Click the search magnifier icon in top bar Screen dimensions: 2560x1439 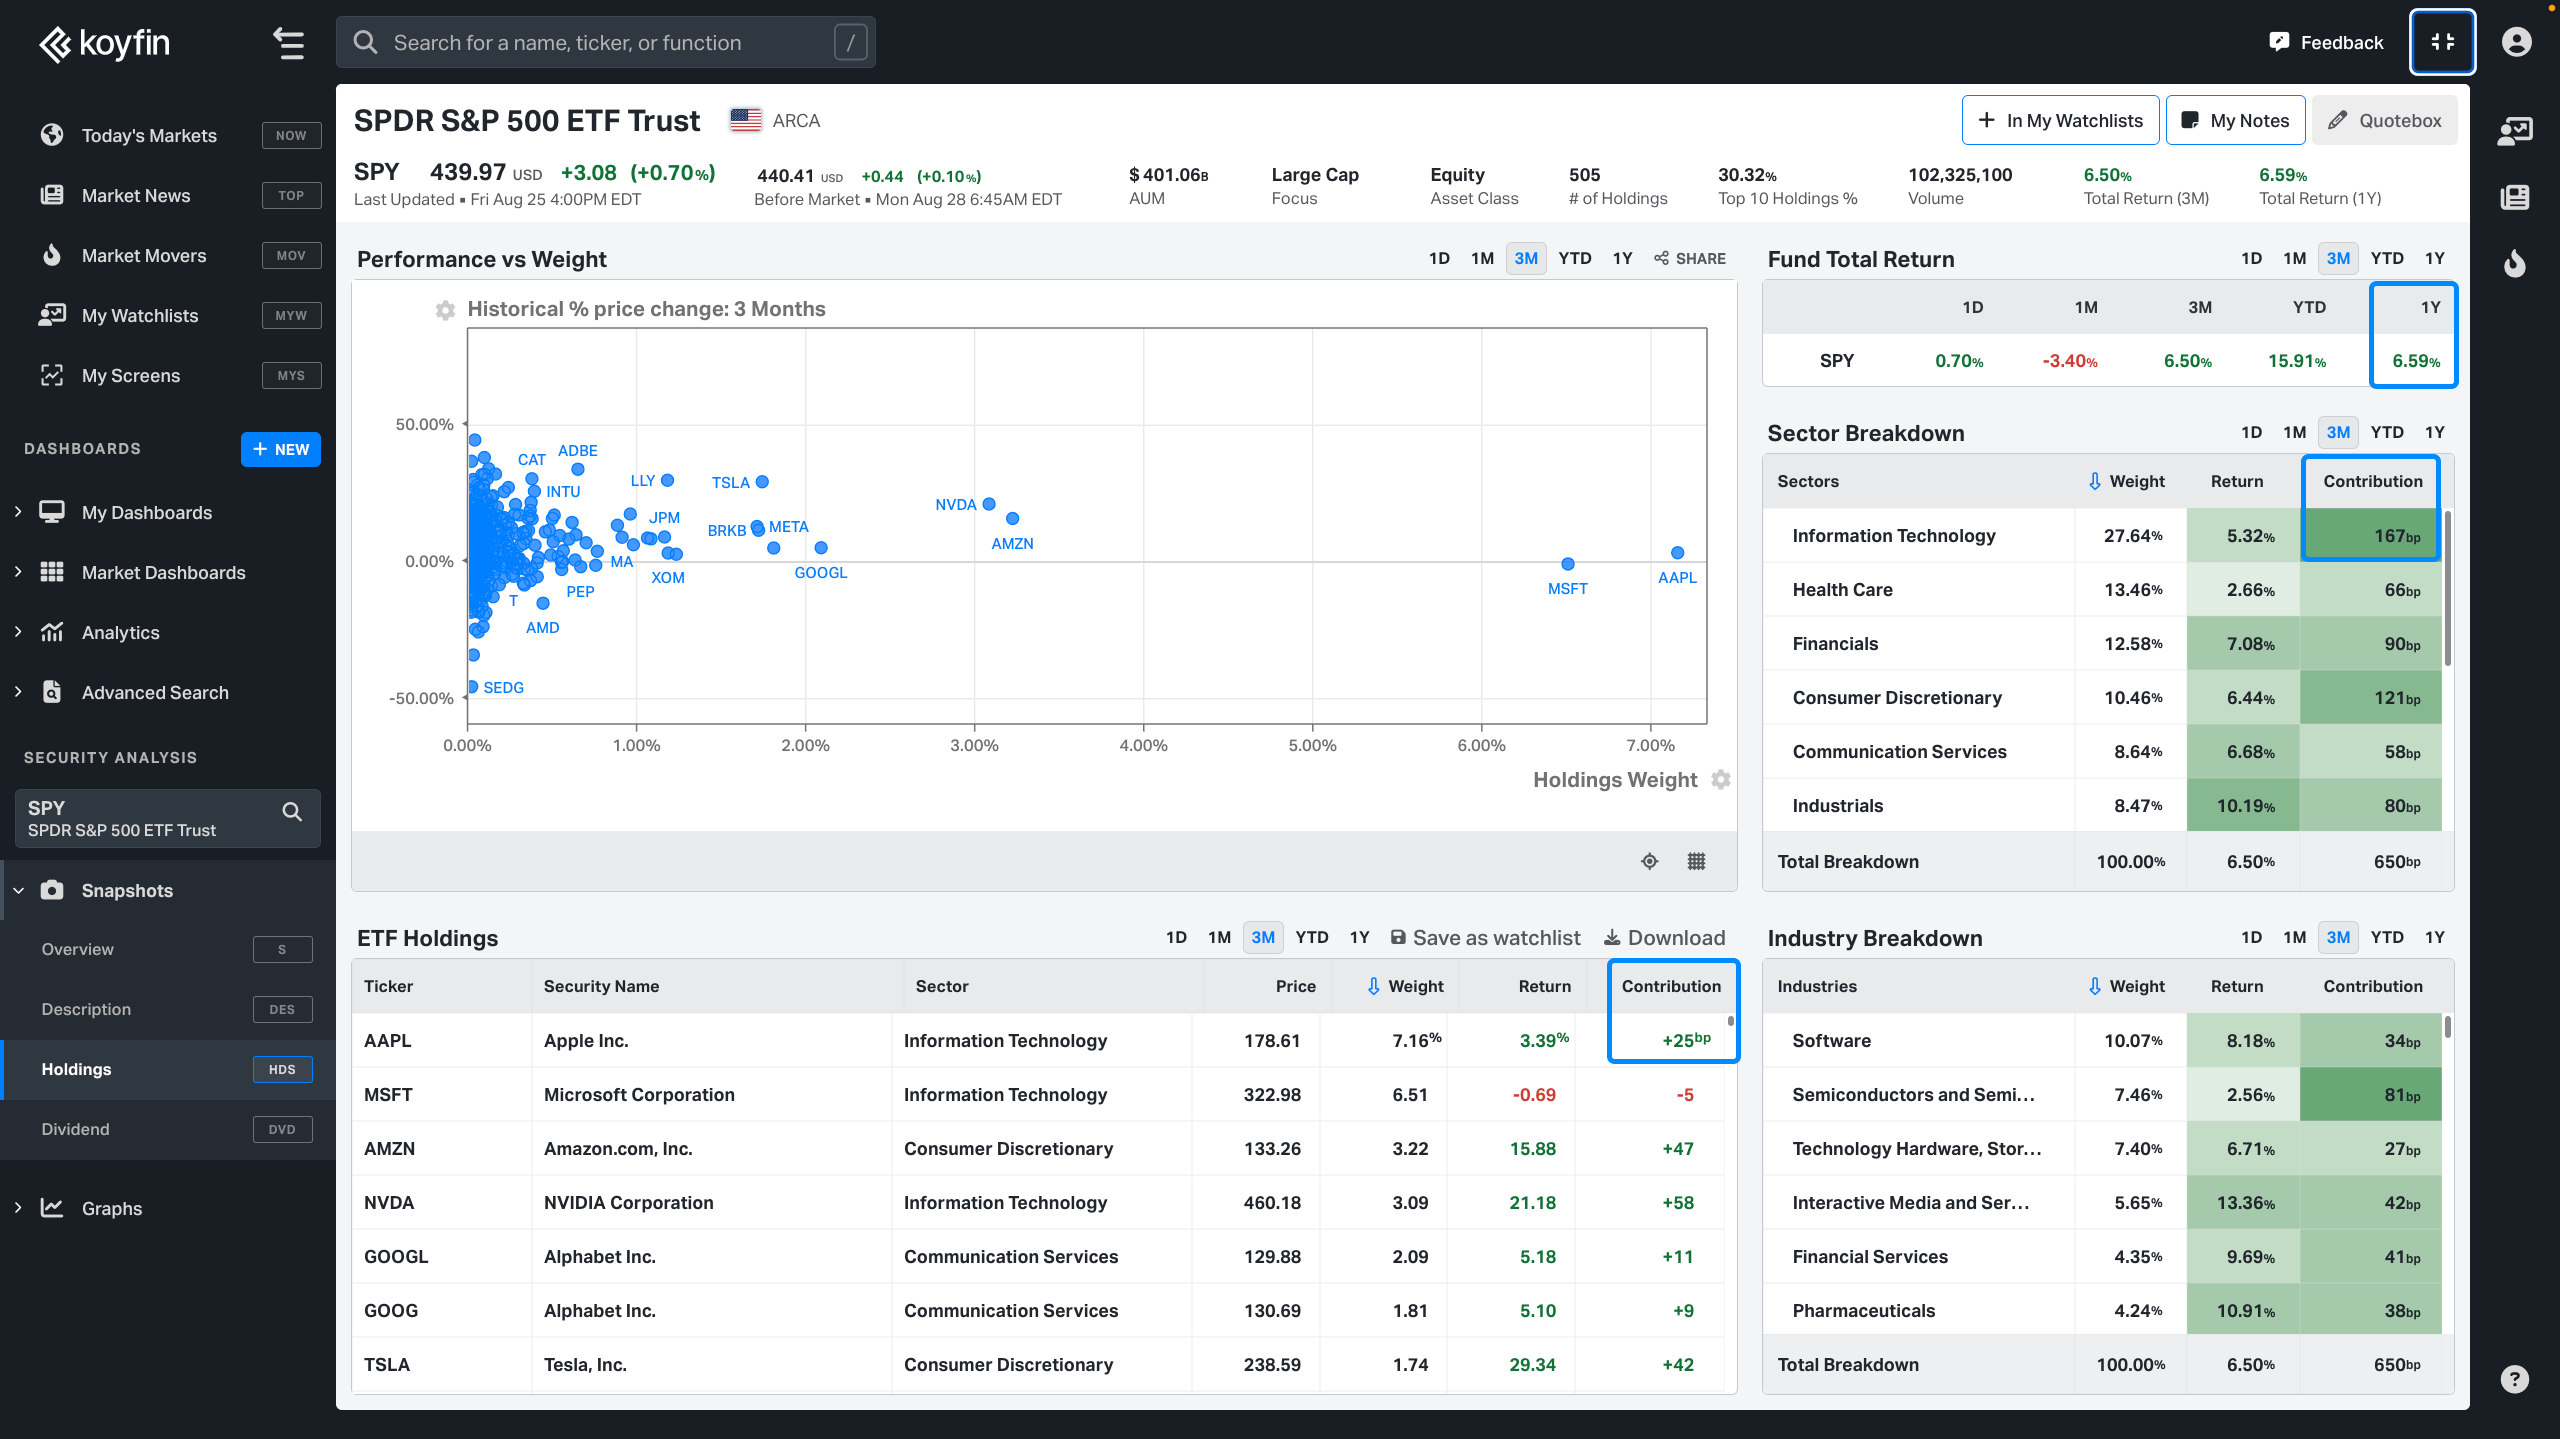[366, 42]
